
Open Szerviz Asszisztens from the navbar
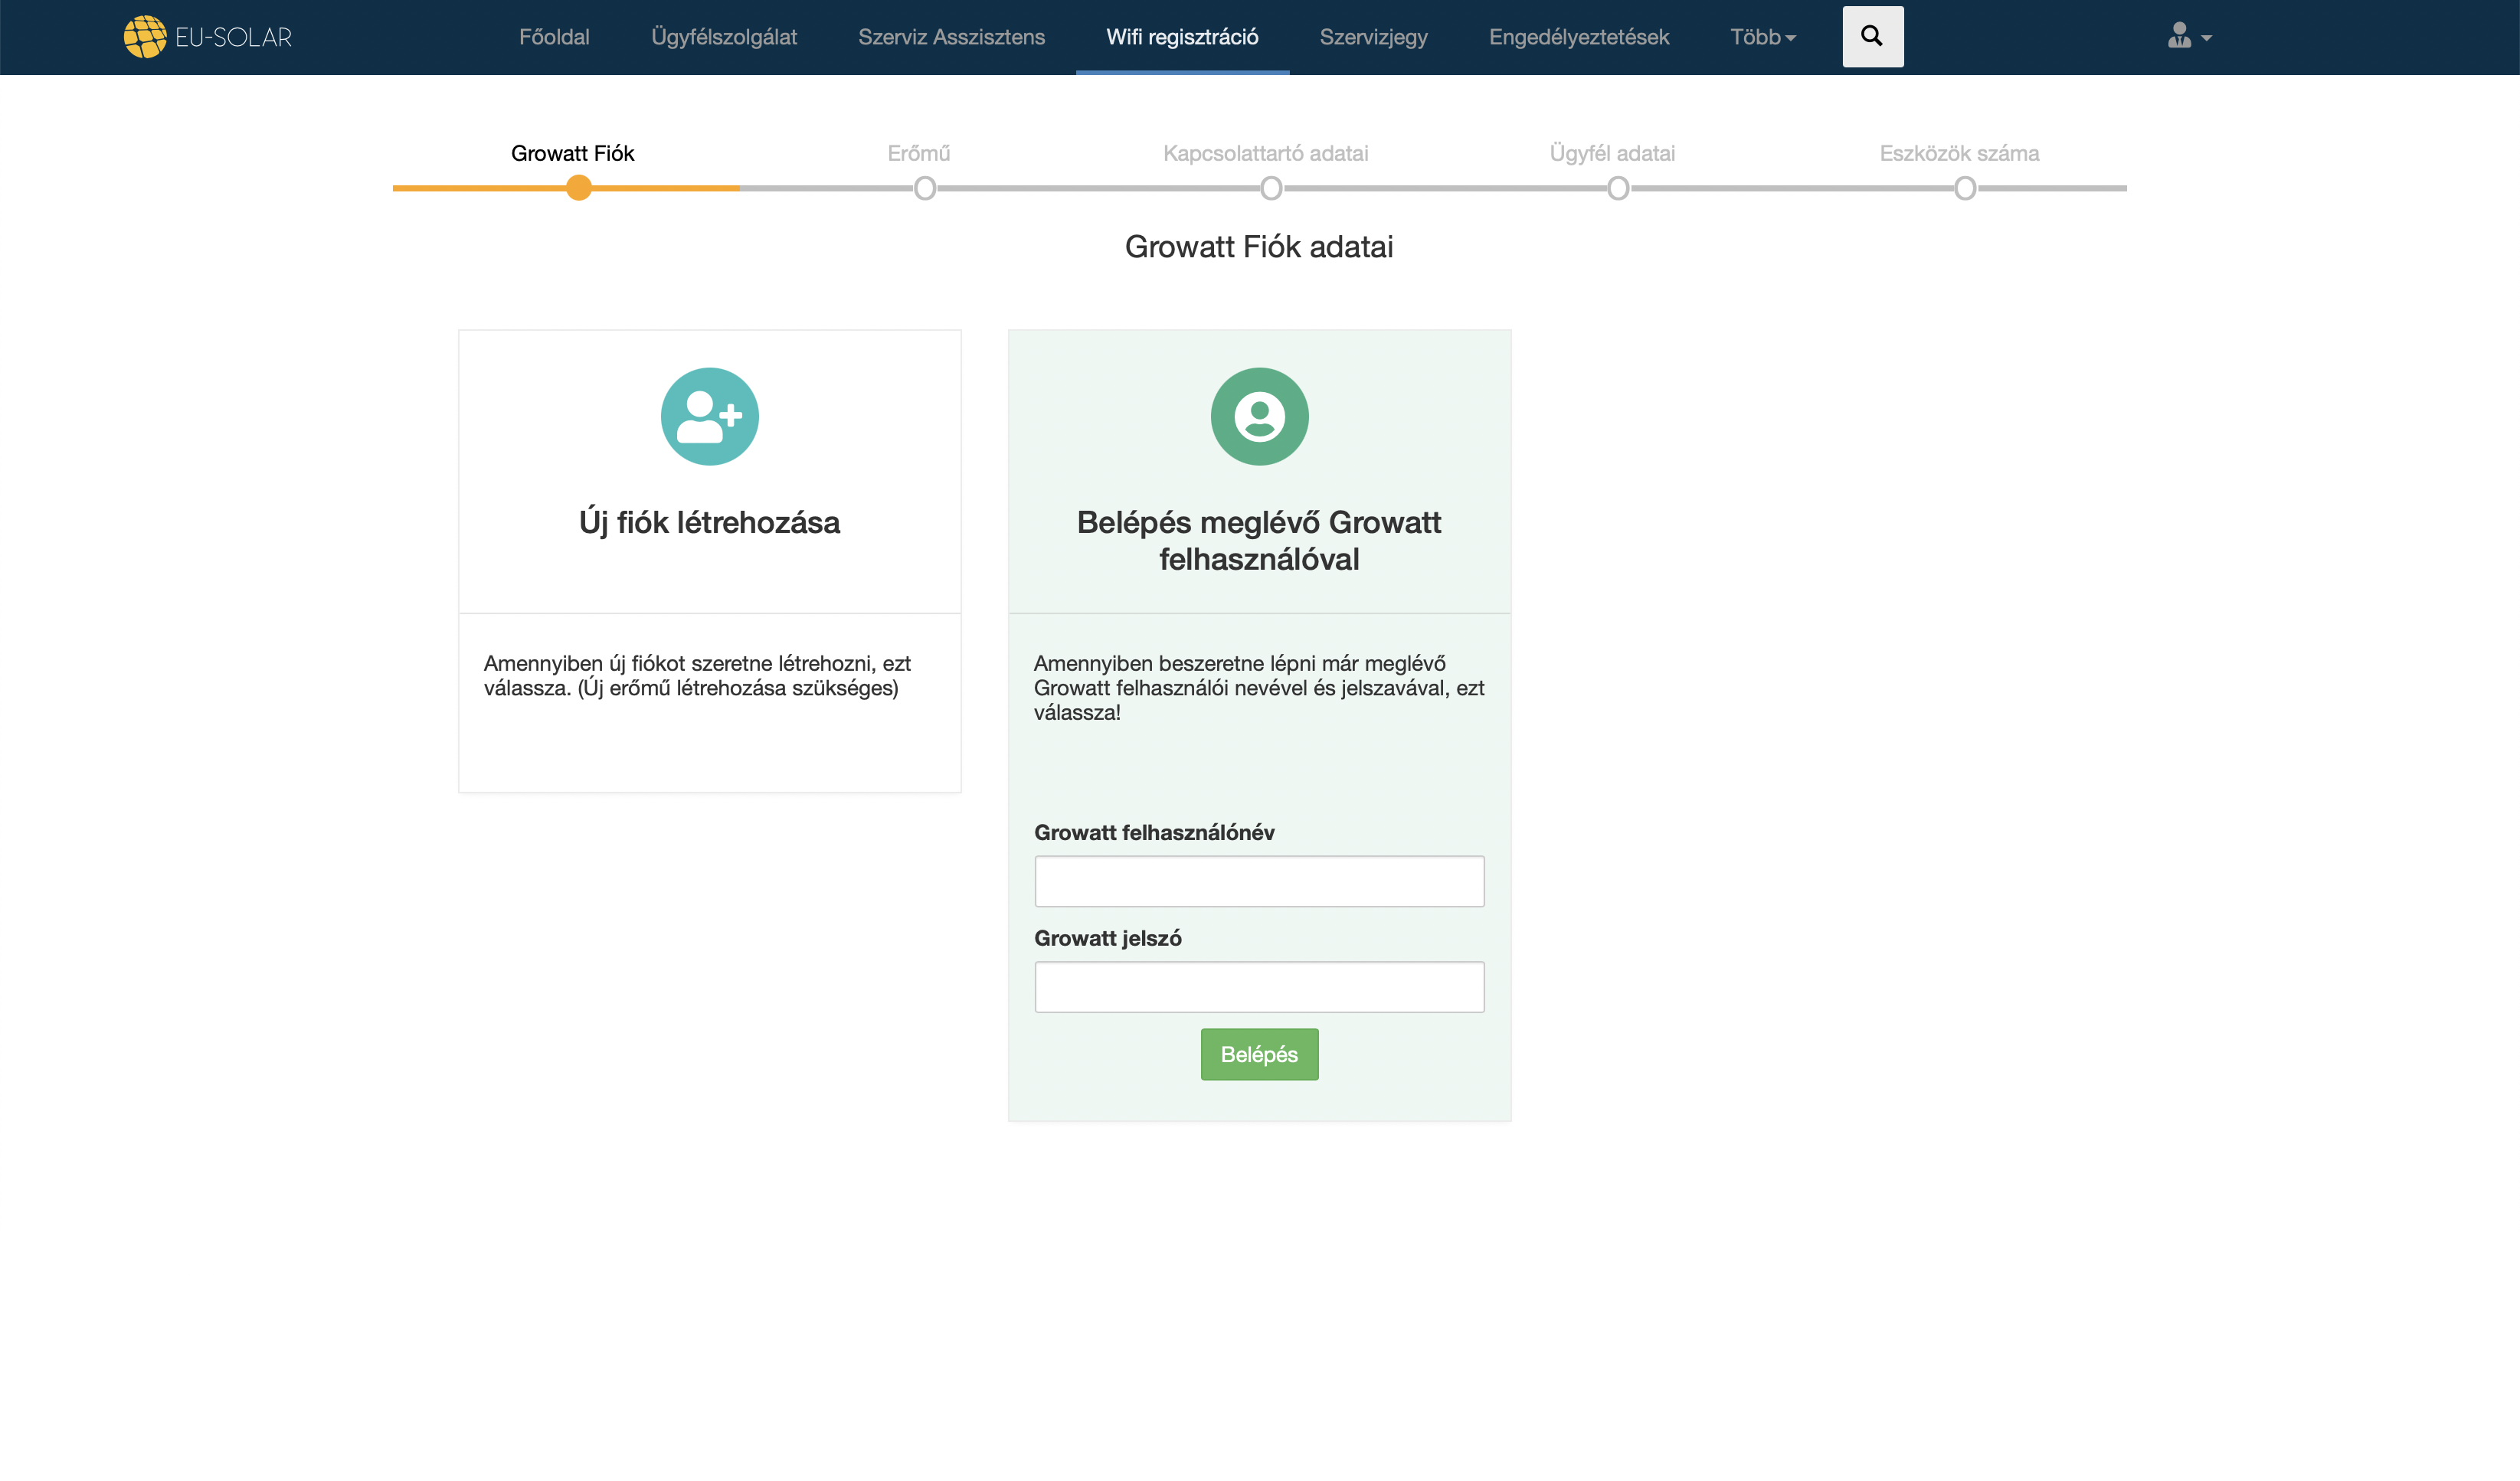[951, 37]
